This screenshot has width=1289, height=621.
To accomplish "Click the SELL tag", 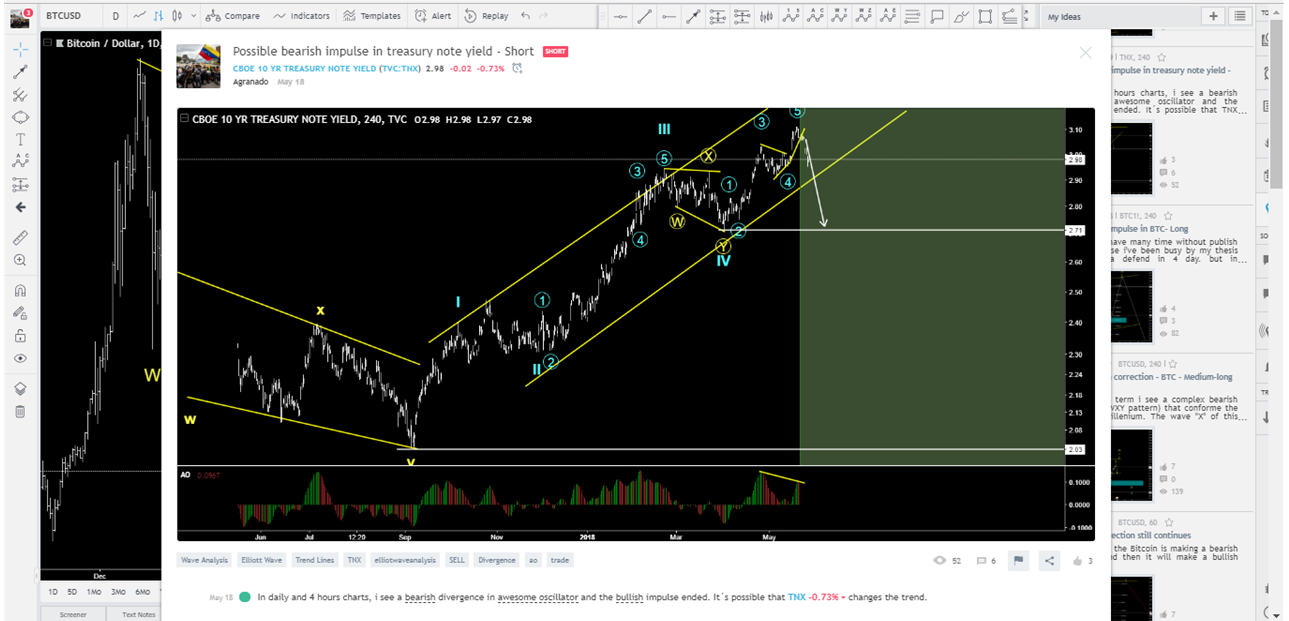I will coord(457,560).
